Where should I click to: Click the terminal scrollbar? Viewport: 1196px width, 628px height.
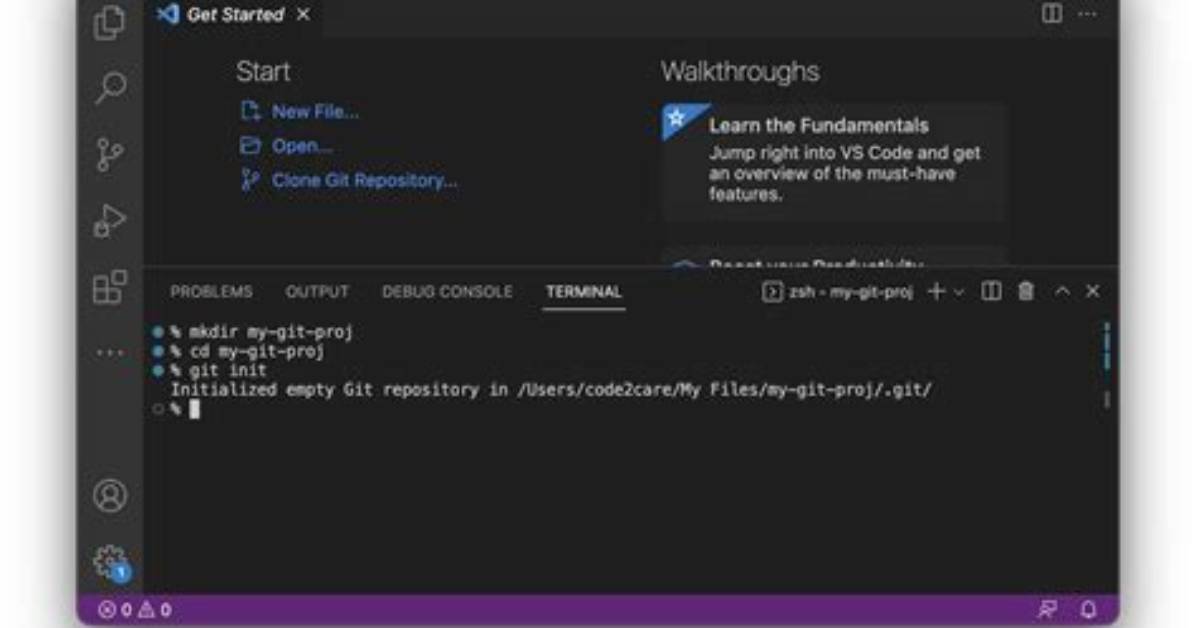(1107, 366)
